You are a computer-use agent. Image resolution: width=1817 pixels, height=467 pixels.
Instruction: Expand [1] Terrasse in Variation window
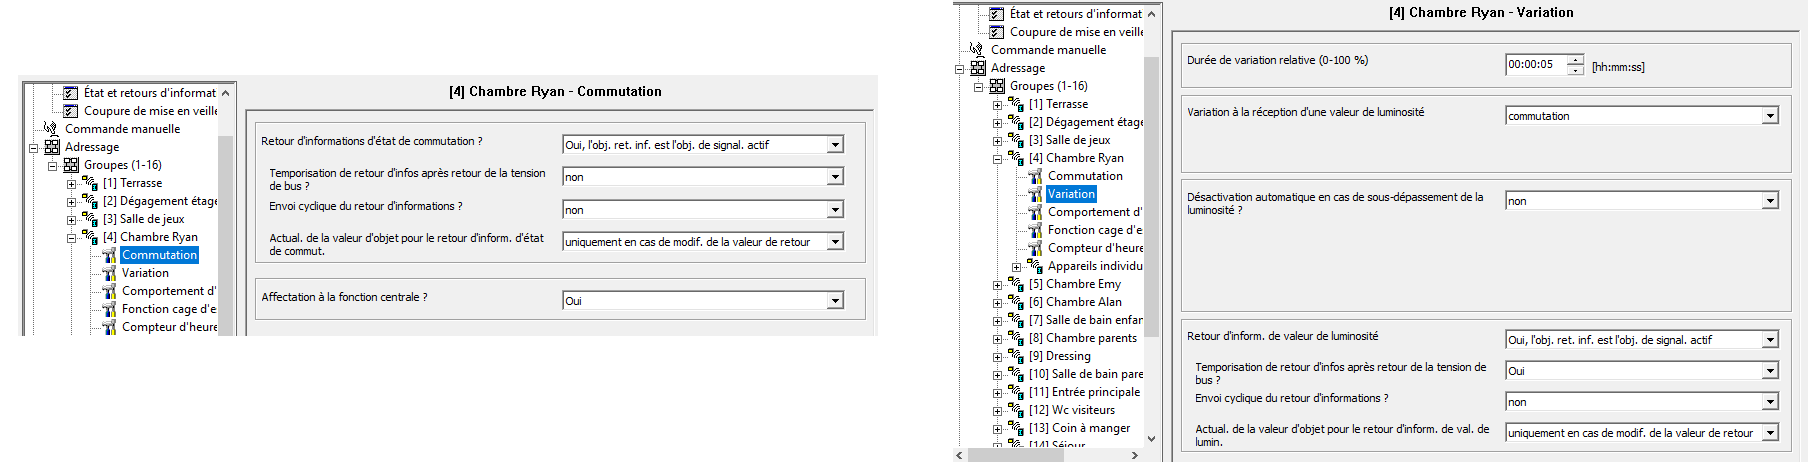click(x=997, y=105)
